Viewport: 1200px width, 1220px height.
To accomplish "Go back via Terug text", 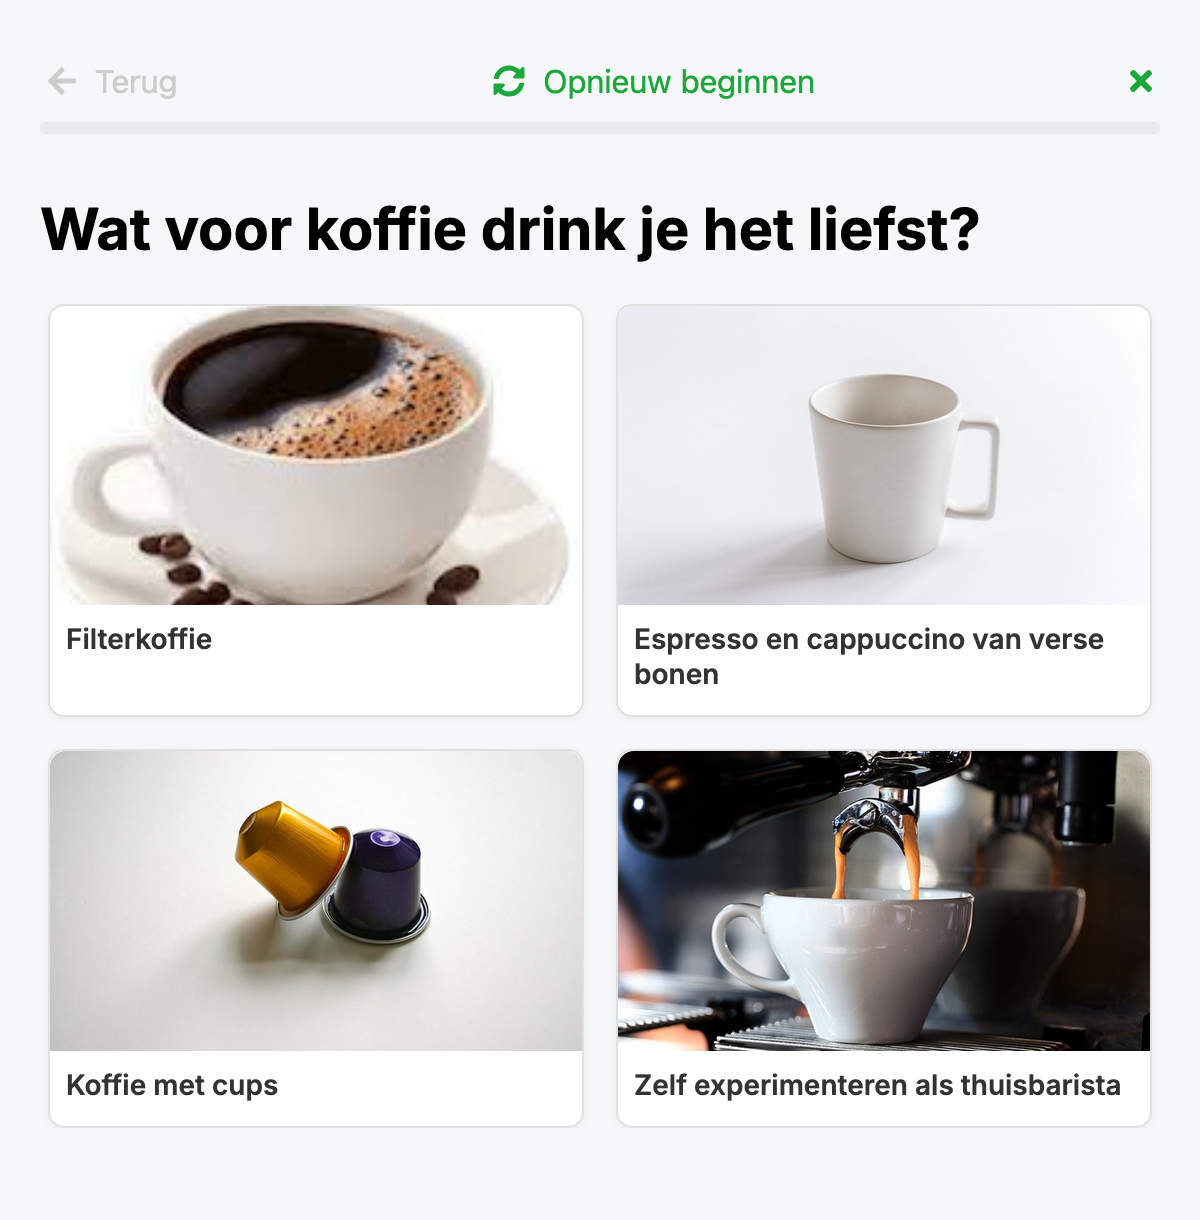I will 136,82.
